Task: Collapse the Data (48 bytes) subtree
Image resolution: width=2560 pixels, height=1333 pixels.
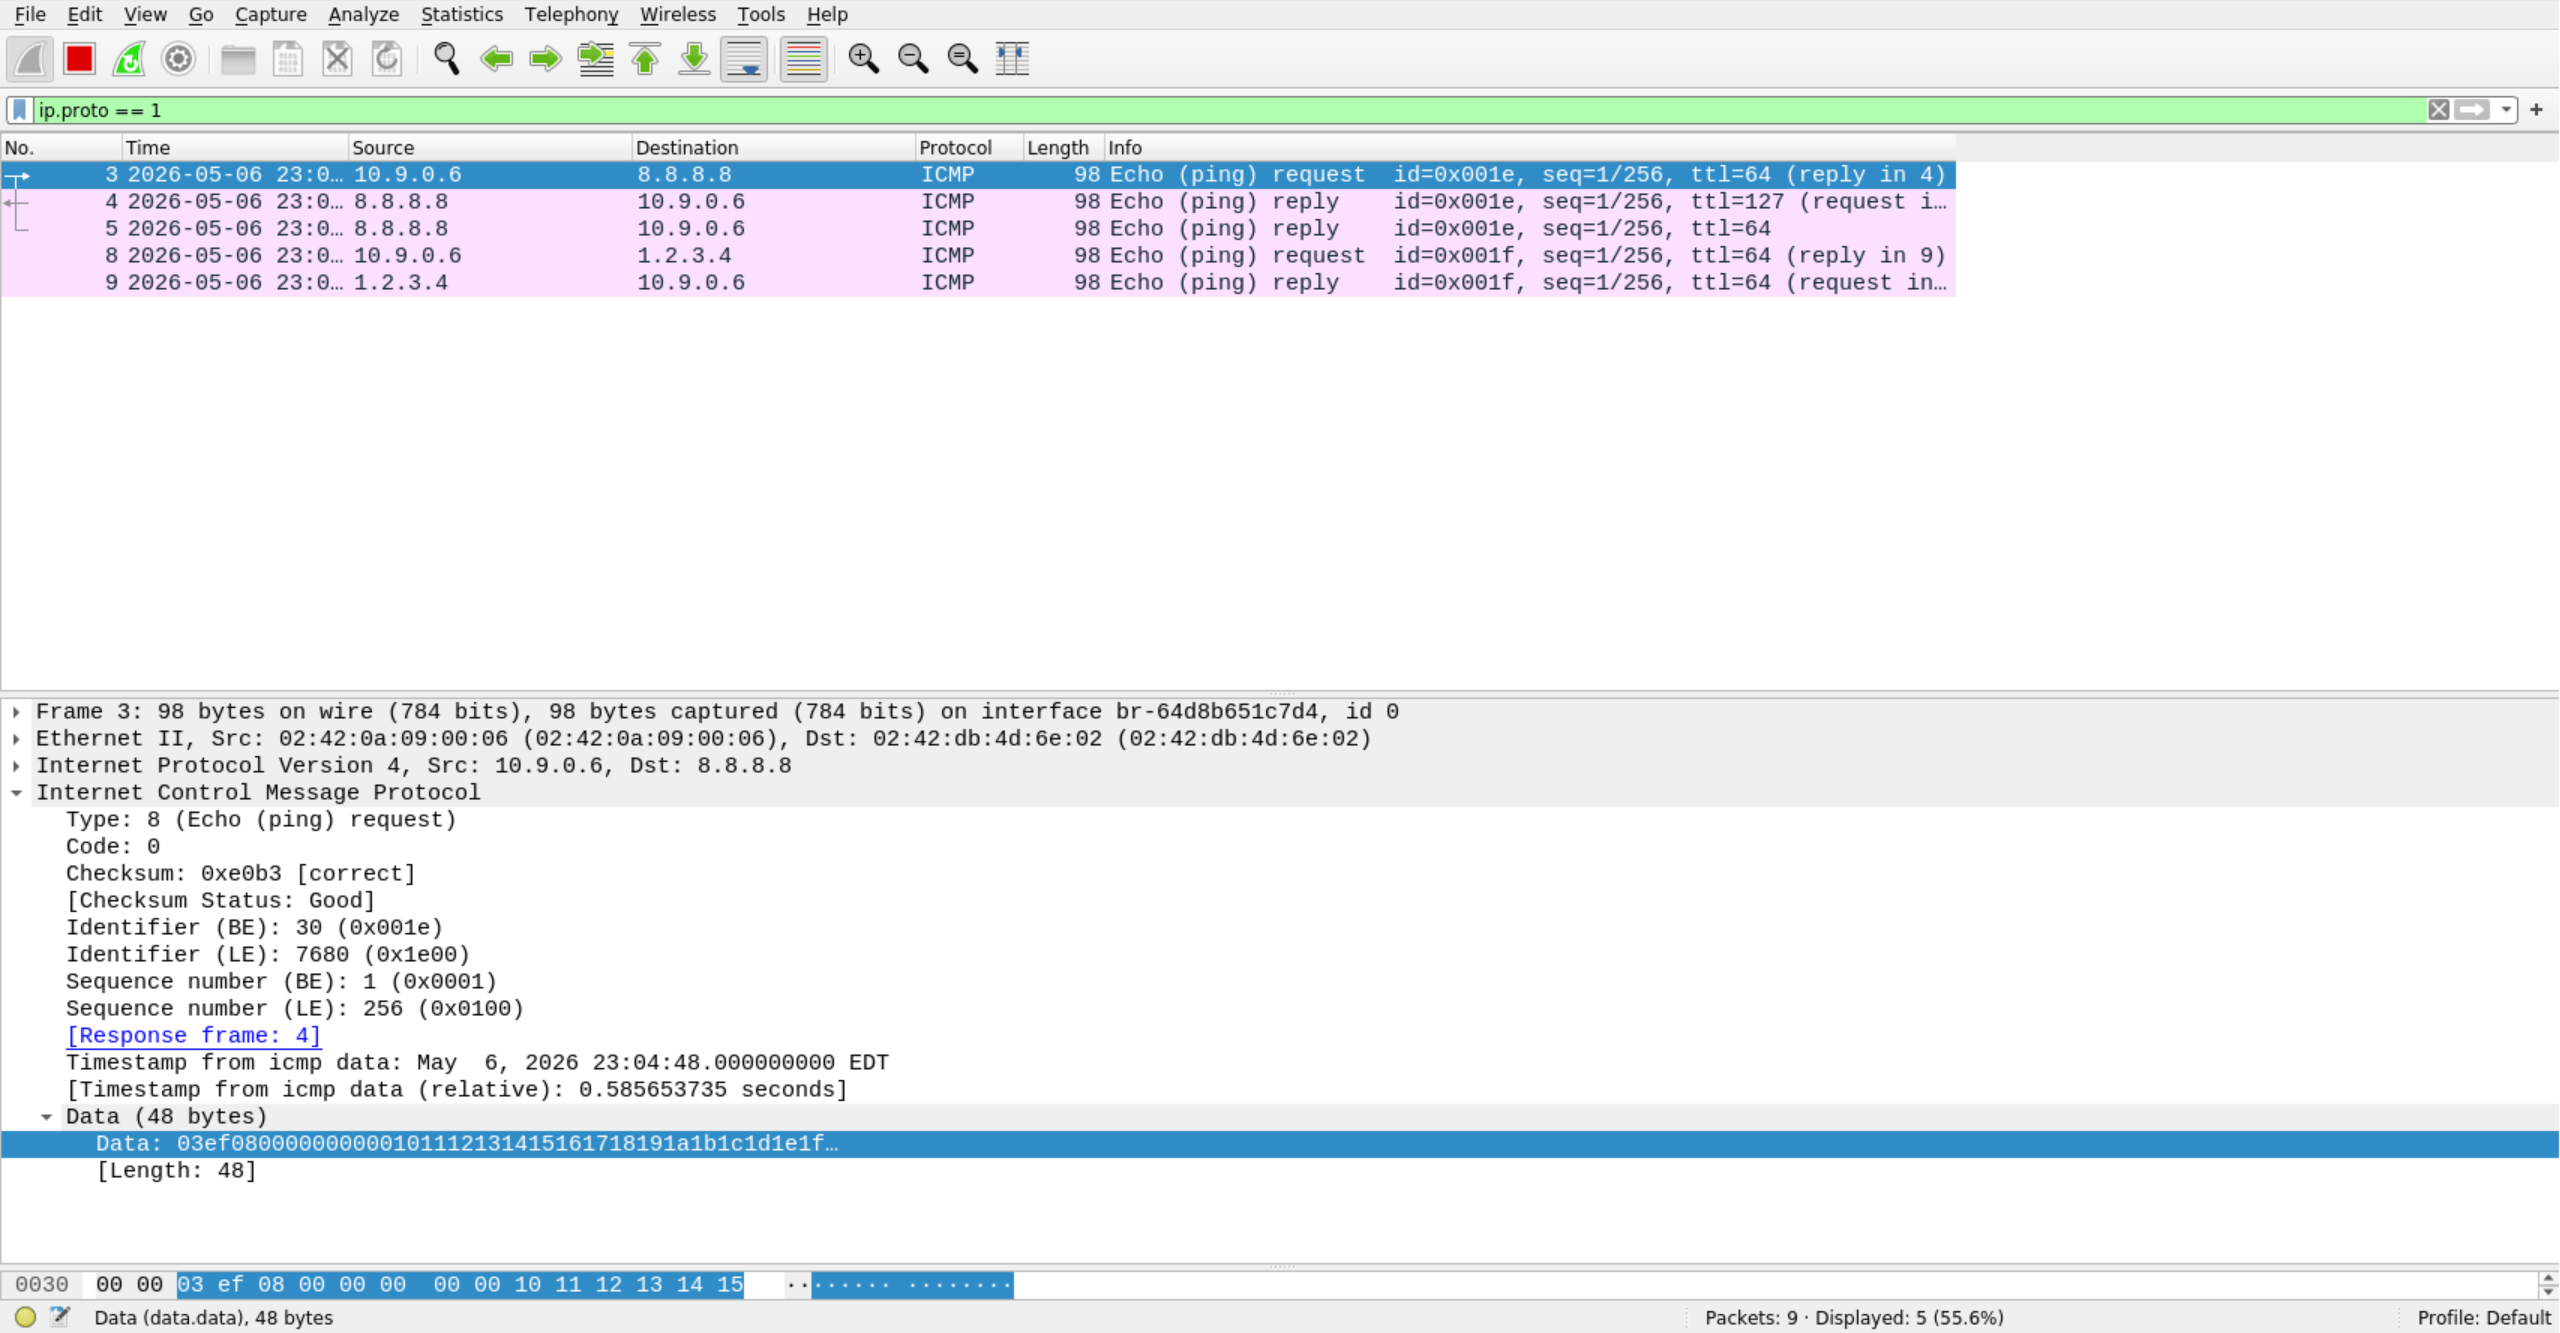Action: click(46, 1117)
